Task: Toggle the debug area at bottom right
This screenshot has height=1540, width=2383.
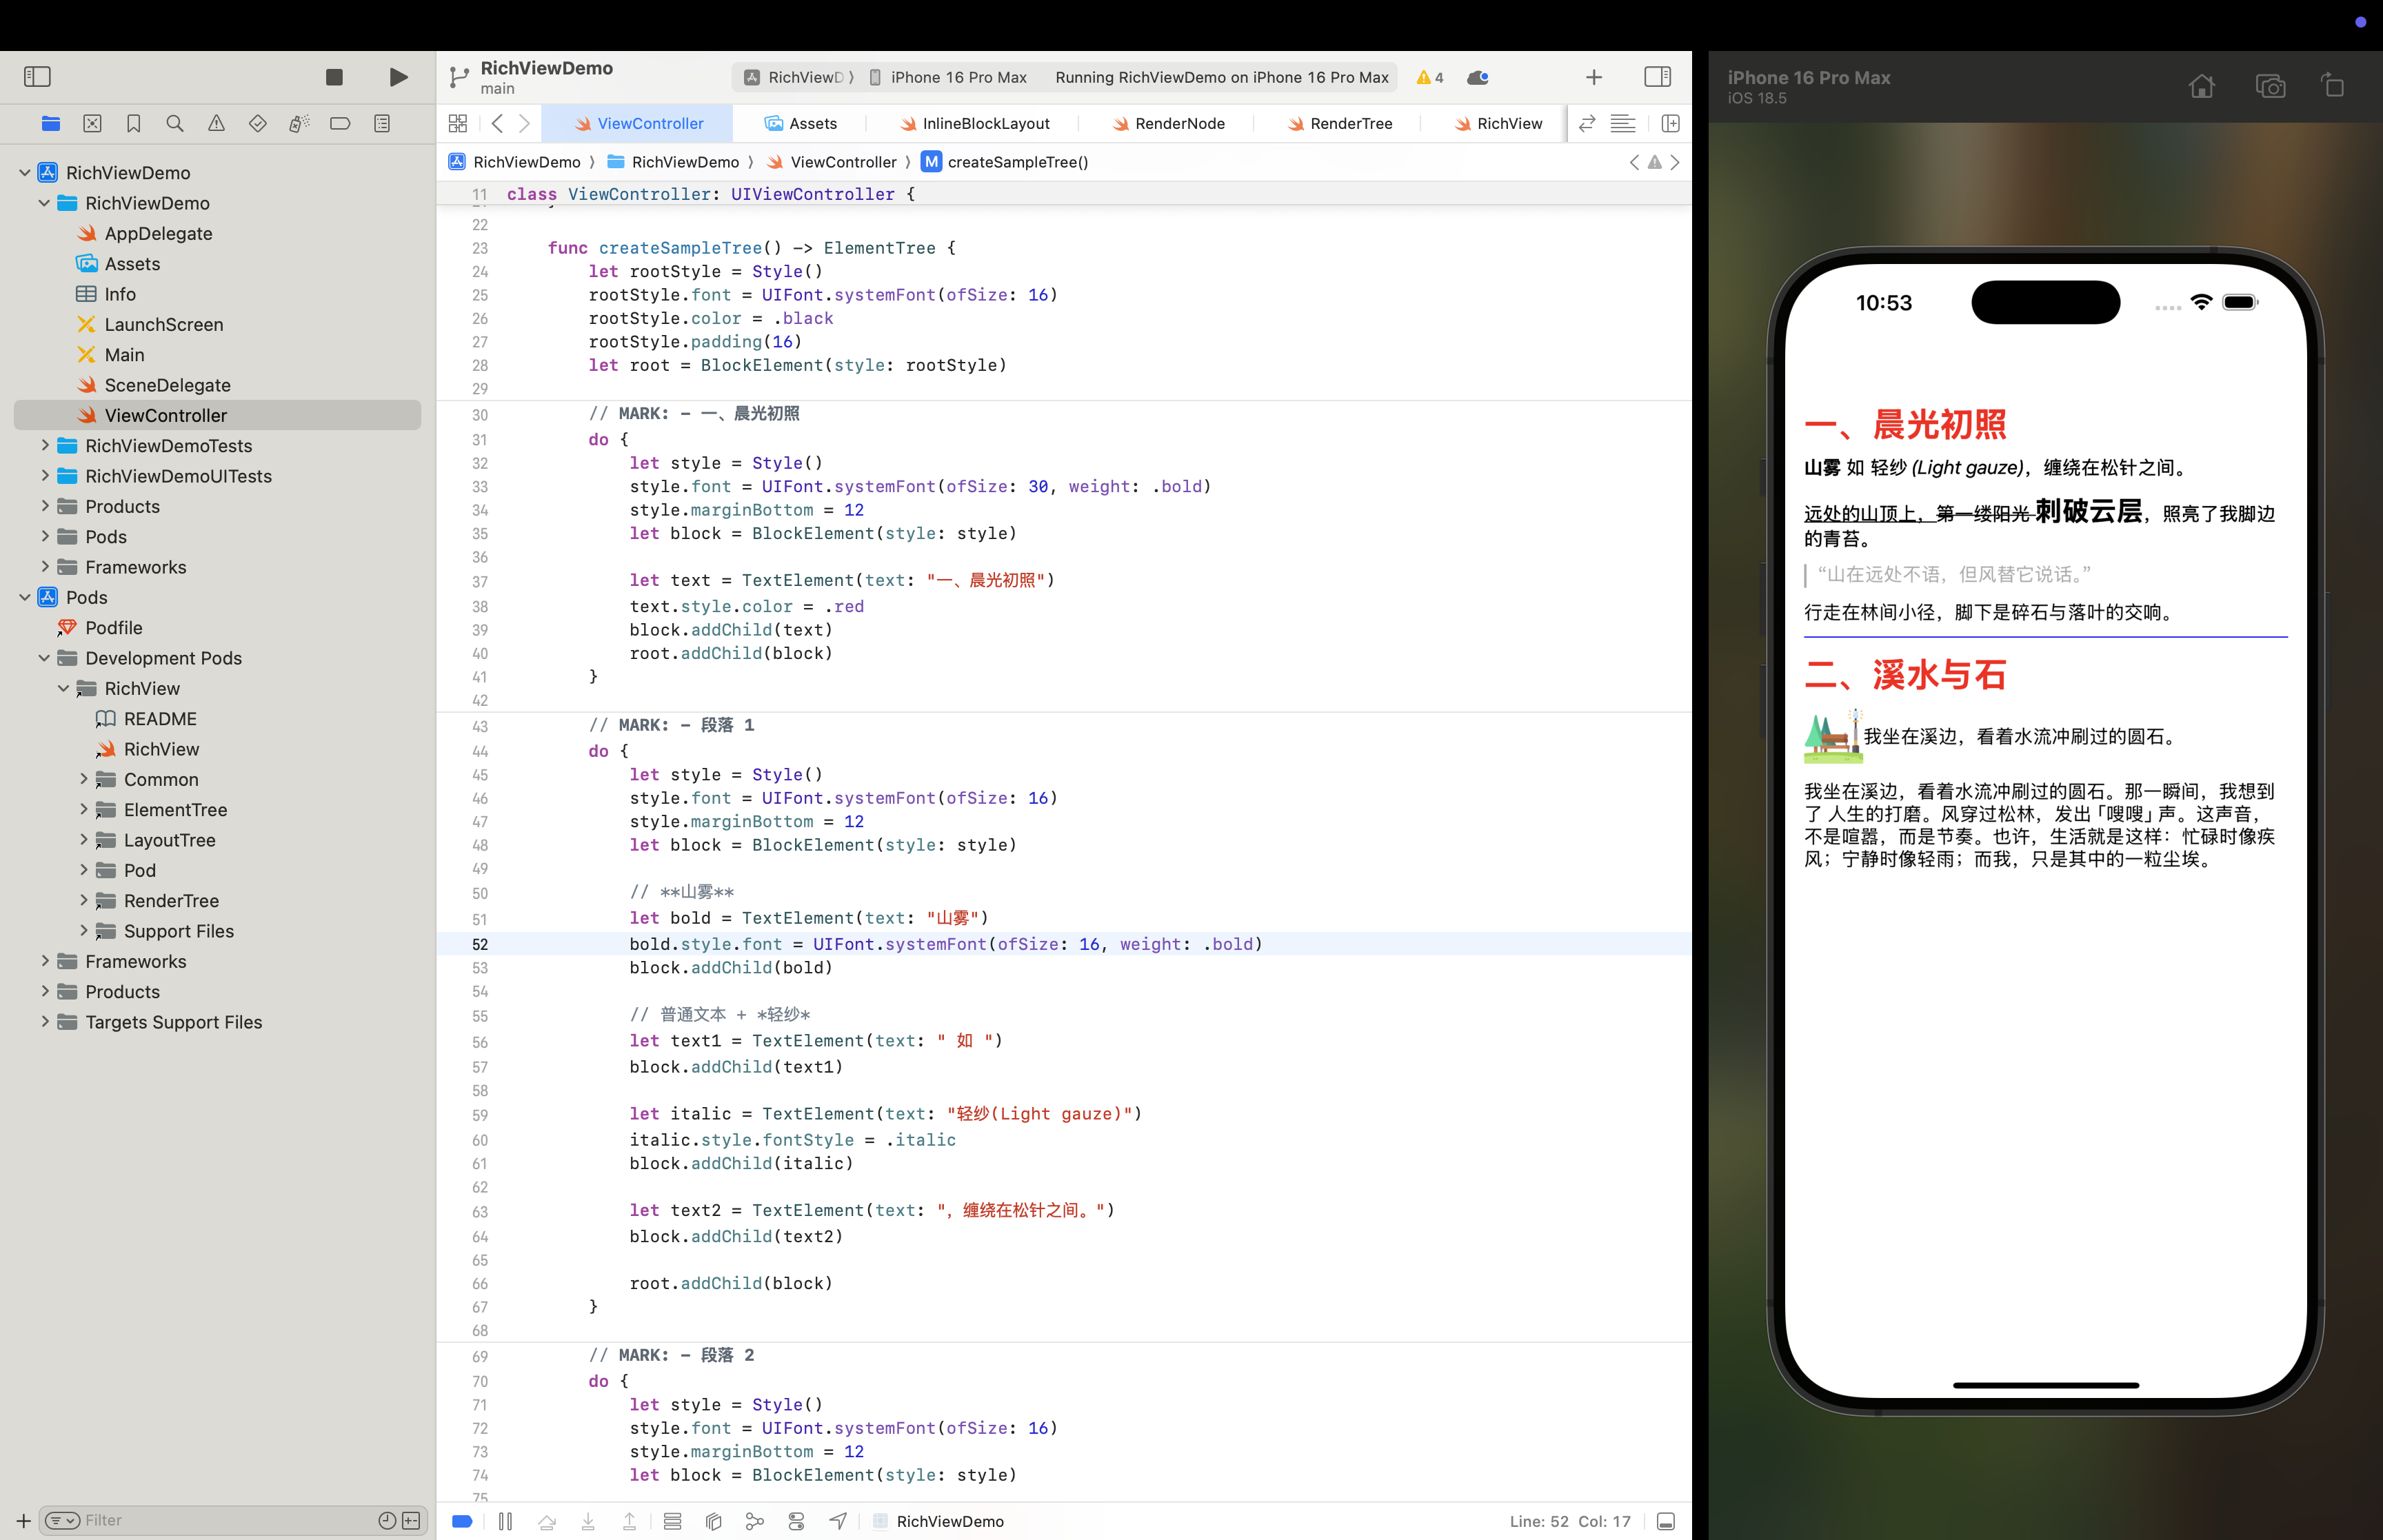Action: click(x=1666, y=1521)
